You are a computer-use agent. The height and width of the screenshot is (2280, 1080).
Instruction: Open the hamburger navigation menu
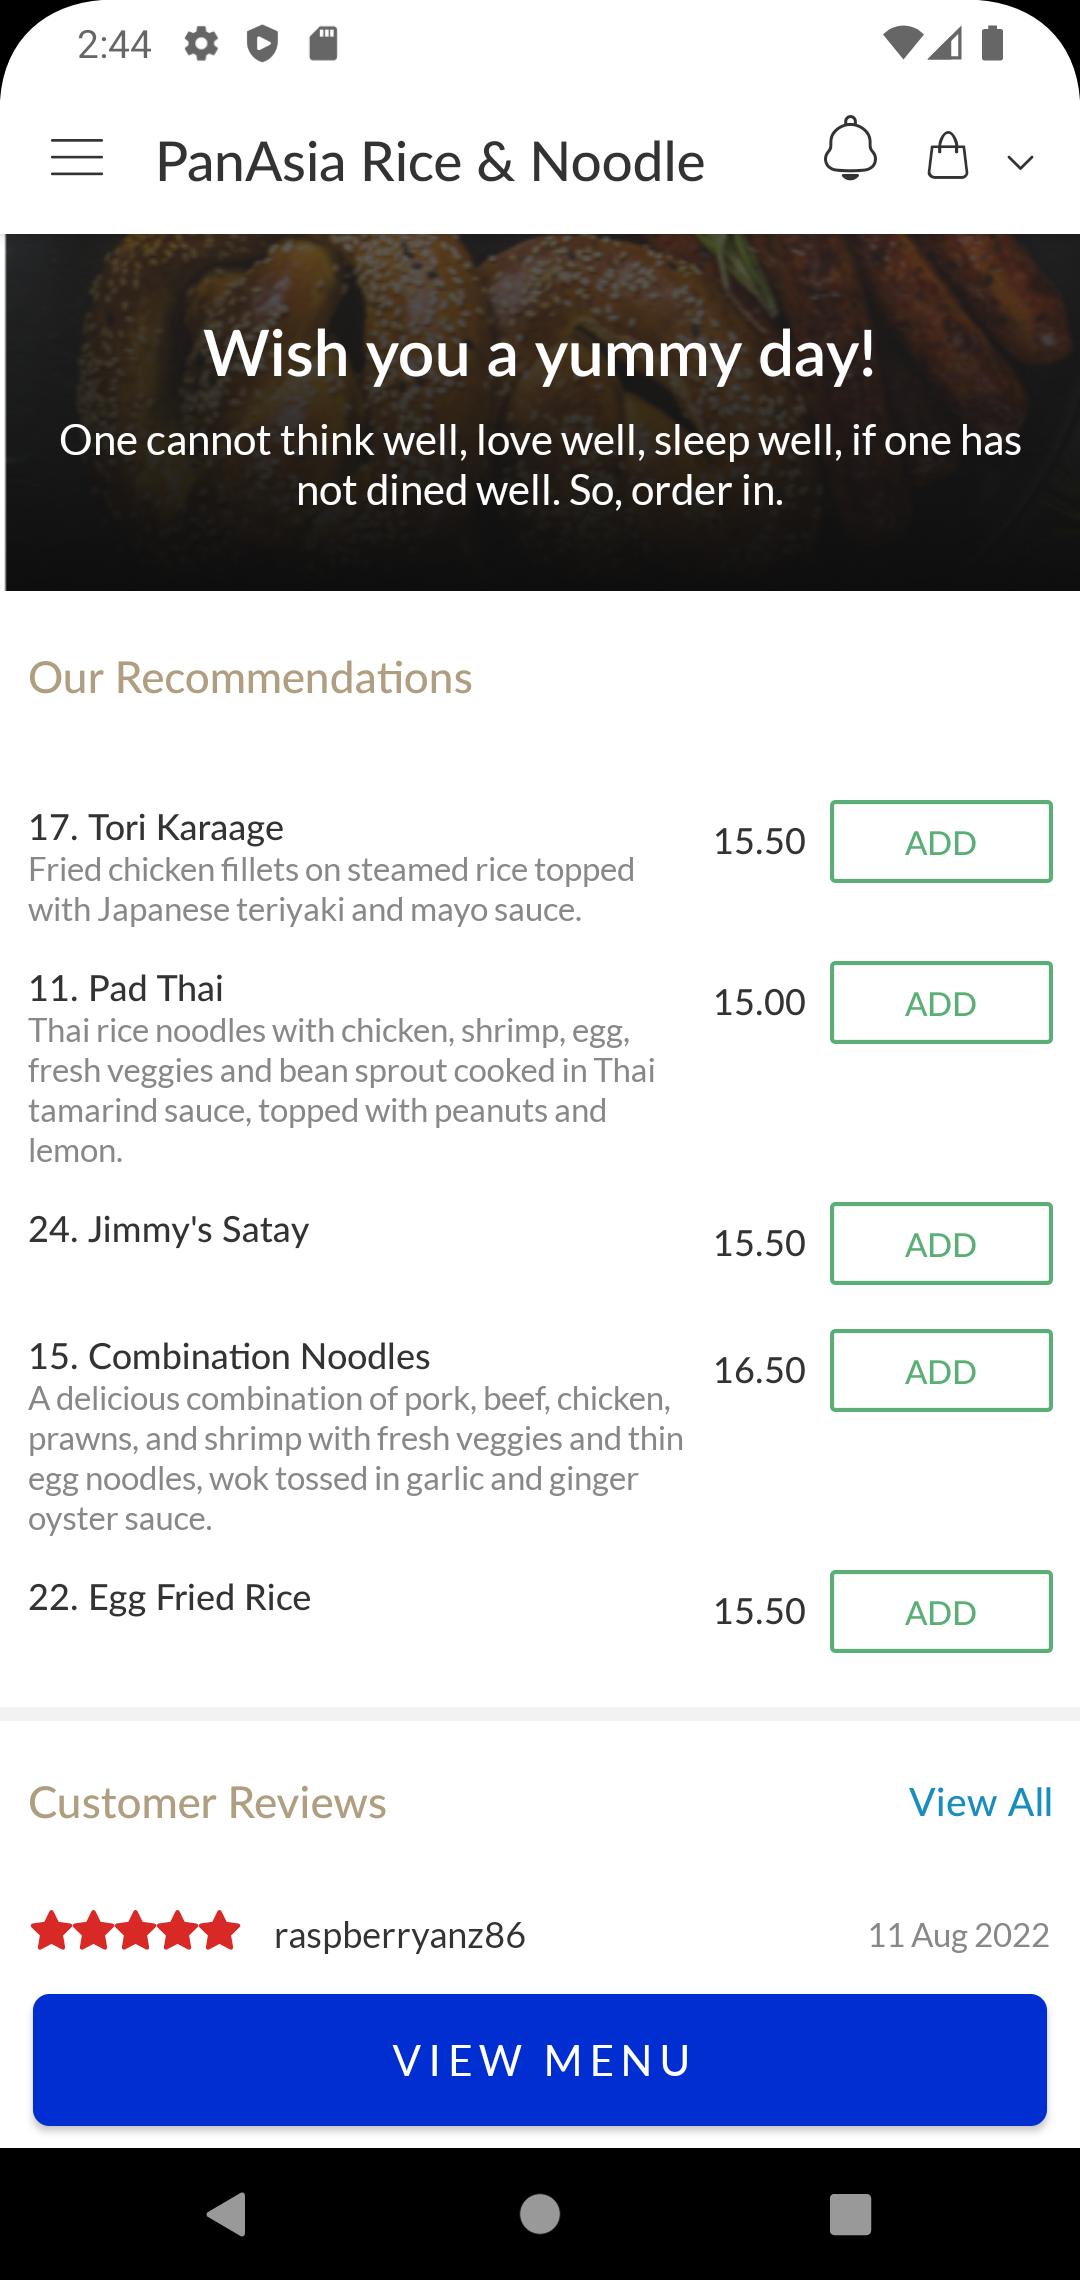[x=77, y=159]
